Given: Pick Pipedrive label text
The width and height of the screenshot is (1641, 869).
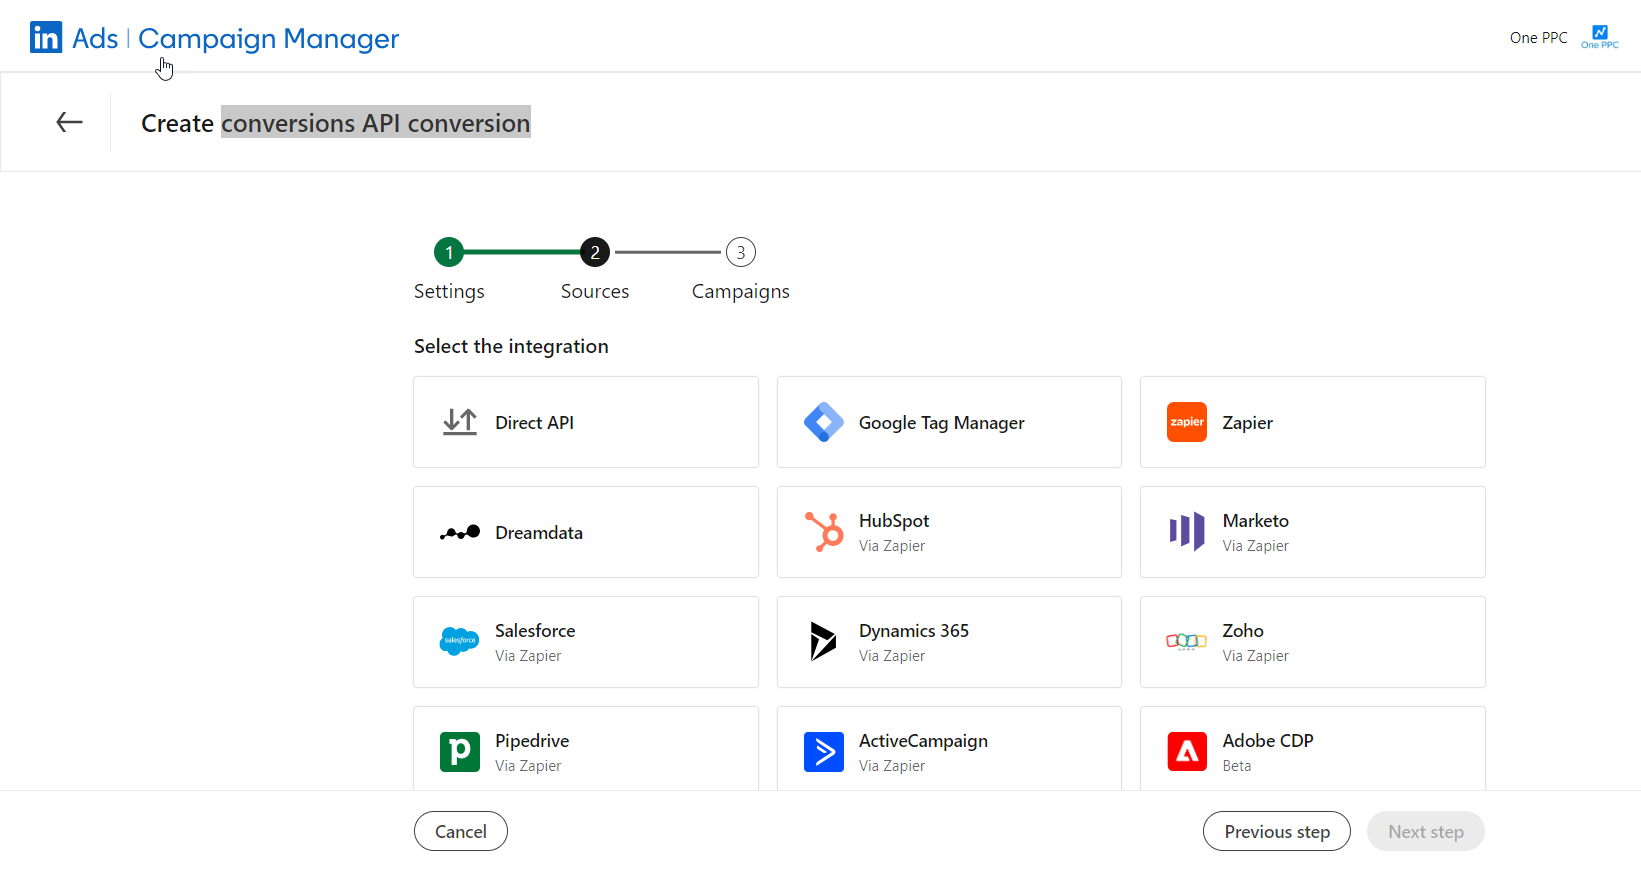Looking at the screenshot, I should tap(532, 741).
